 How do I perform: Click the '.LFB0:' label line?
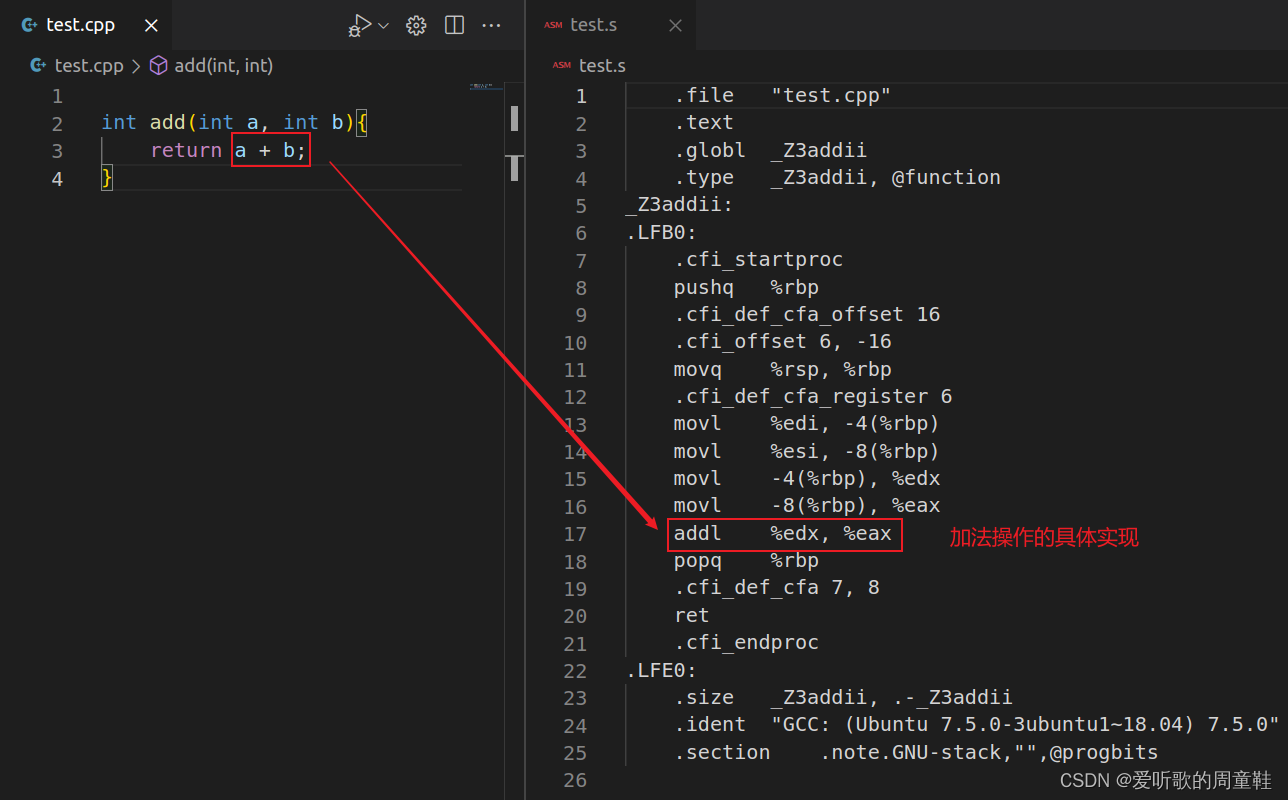pos(661,232)
